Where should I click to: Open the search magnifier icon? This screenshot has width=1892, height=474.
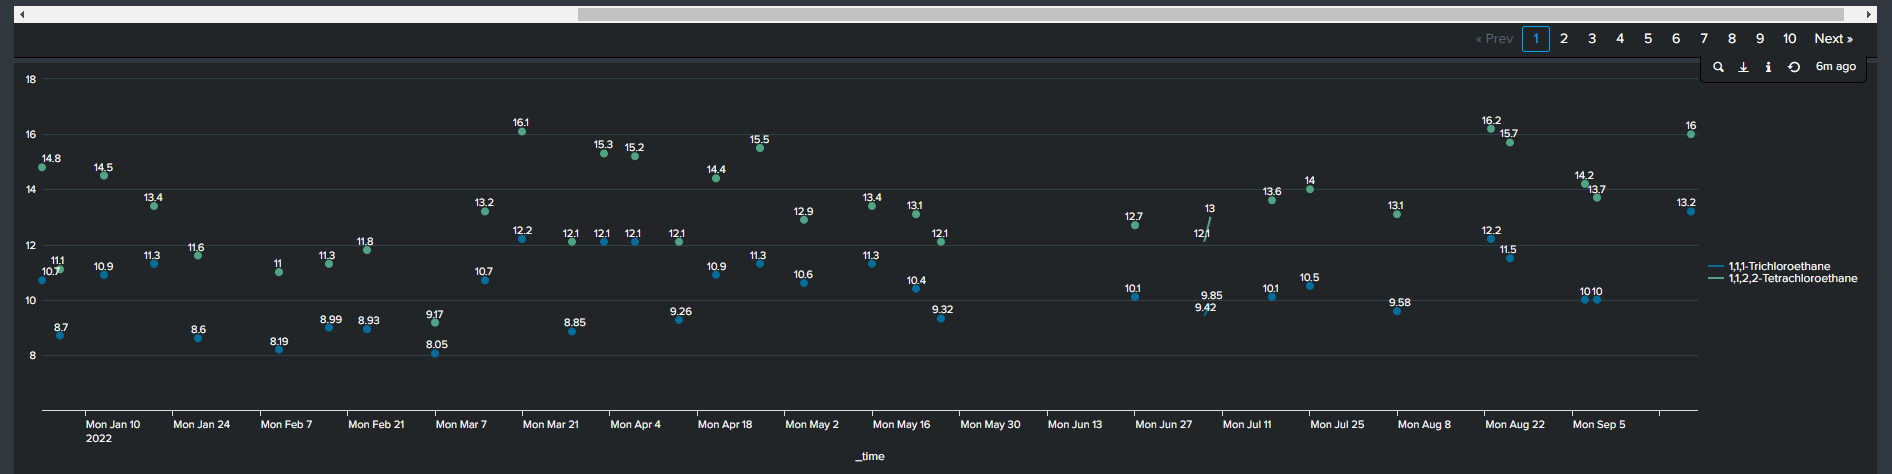click(x=1718, y=67)
